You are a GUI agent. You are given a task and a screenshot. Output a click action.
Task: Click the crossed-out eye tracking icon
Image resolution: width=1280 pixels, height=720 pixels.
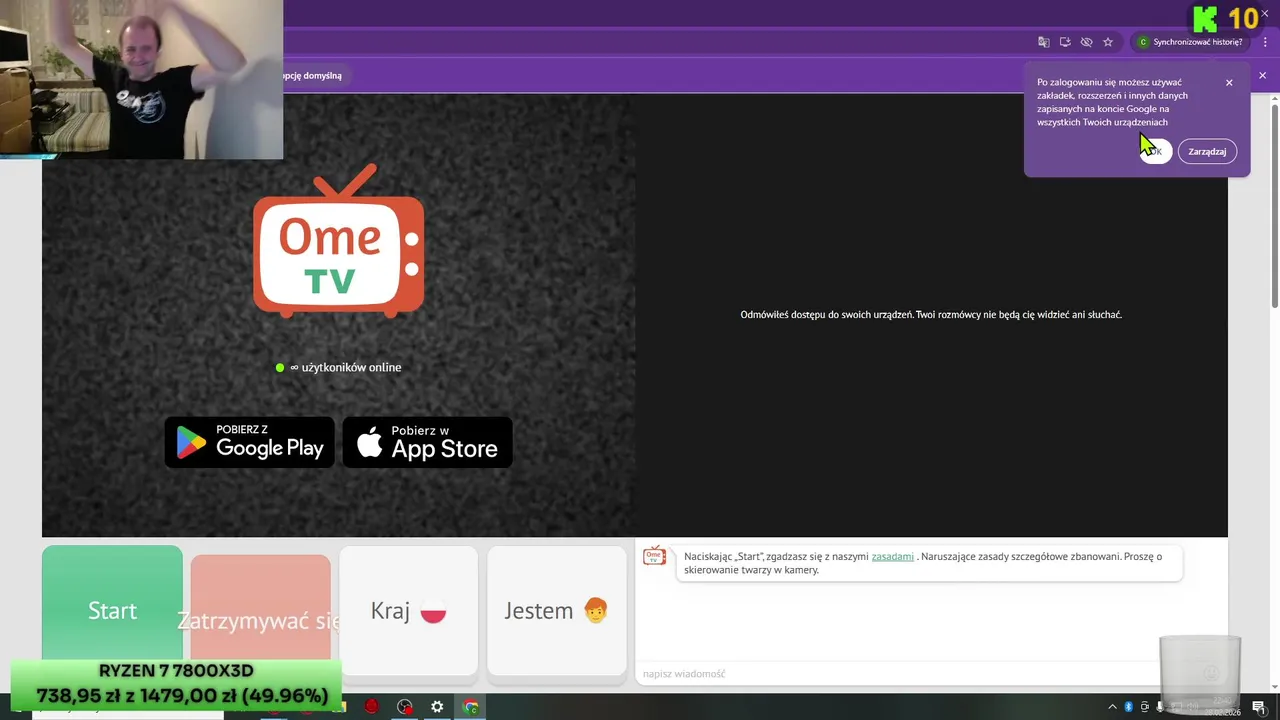1086,42
